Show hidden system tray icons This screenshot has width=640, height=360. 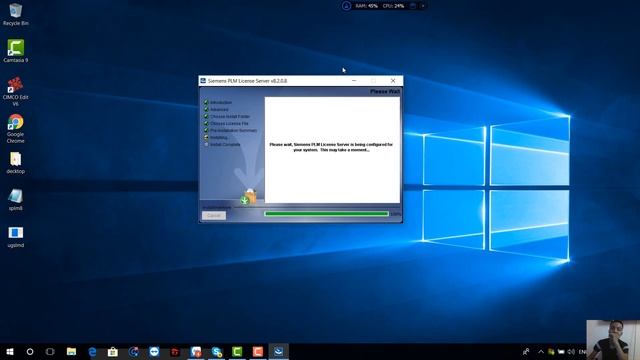541,351
